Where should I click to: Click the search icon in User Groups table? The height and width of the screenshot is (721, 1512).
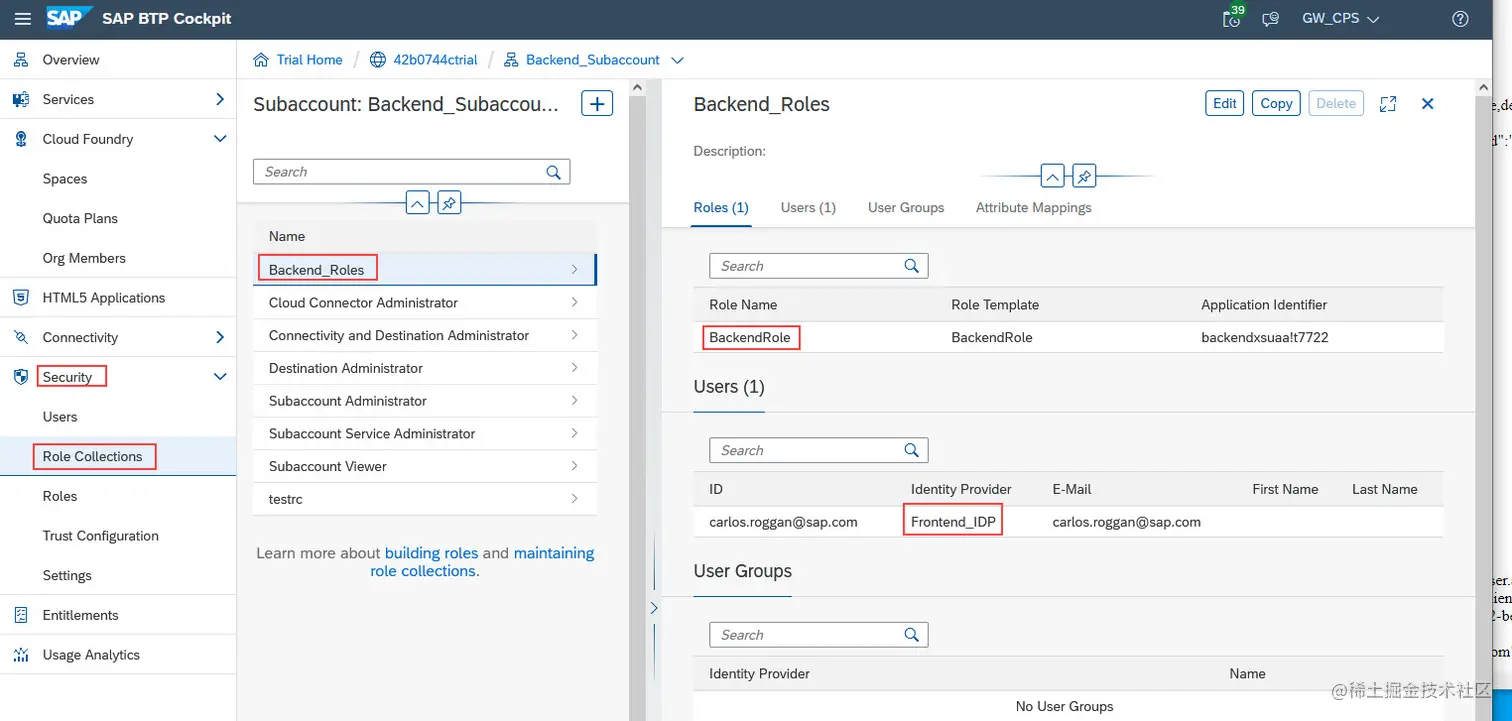pos(911,635)
